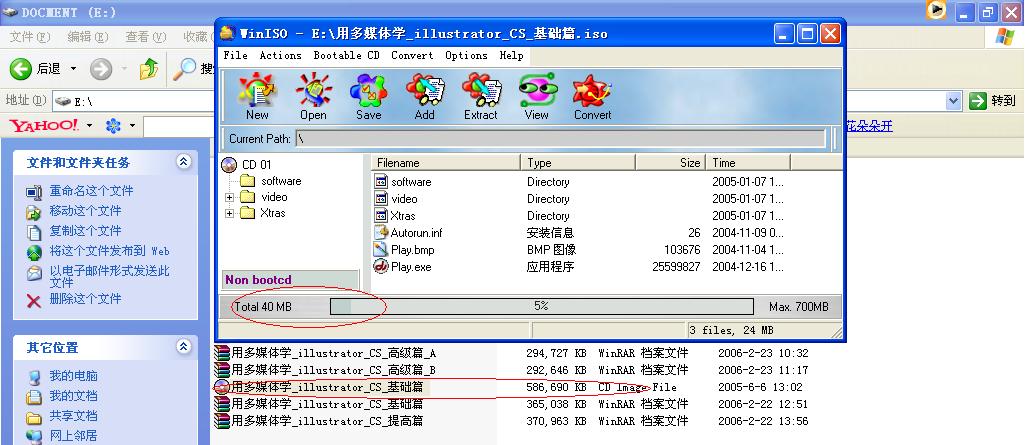Click the 5% disc capacity progress bar
This screenshot has height=445, width=1028.
pos(542,307)
